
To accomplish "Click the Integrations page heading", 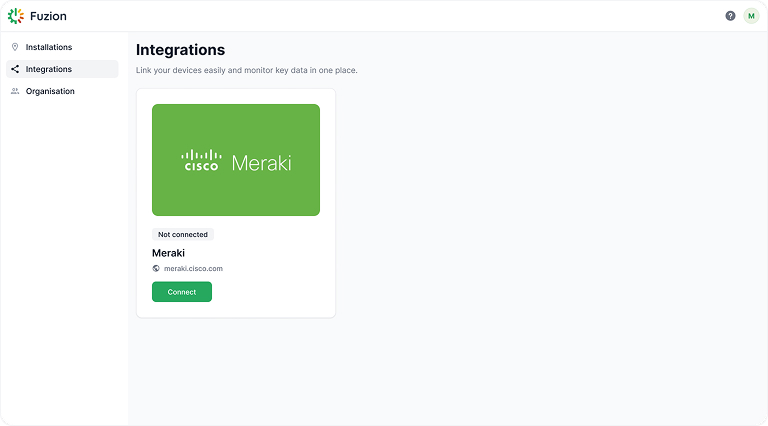I will pyautogui.click(x=180, y=50).
